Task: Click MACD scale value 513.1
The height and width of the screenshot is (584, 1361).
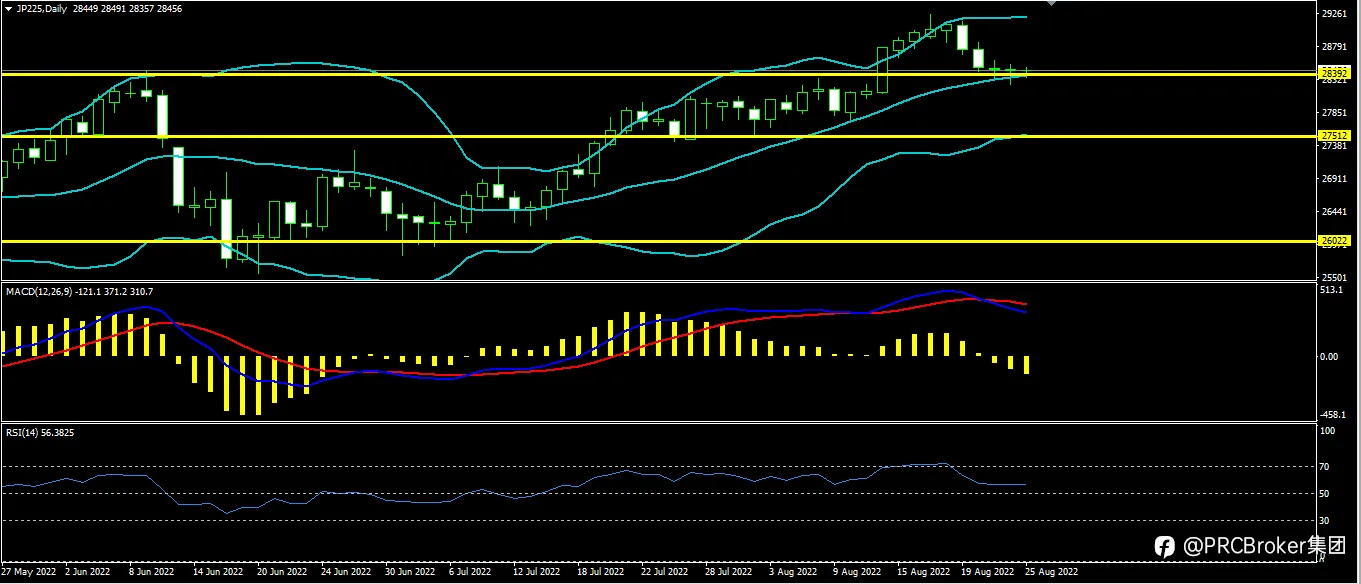Action: [1331, 290]
